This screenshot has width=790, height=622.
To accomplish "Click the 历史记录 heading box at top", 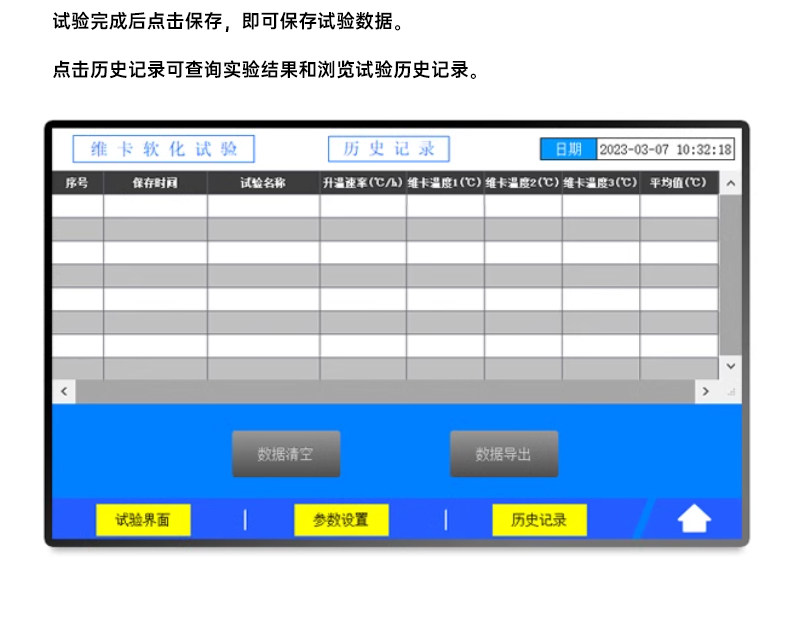I will 388,149.
